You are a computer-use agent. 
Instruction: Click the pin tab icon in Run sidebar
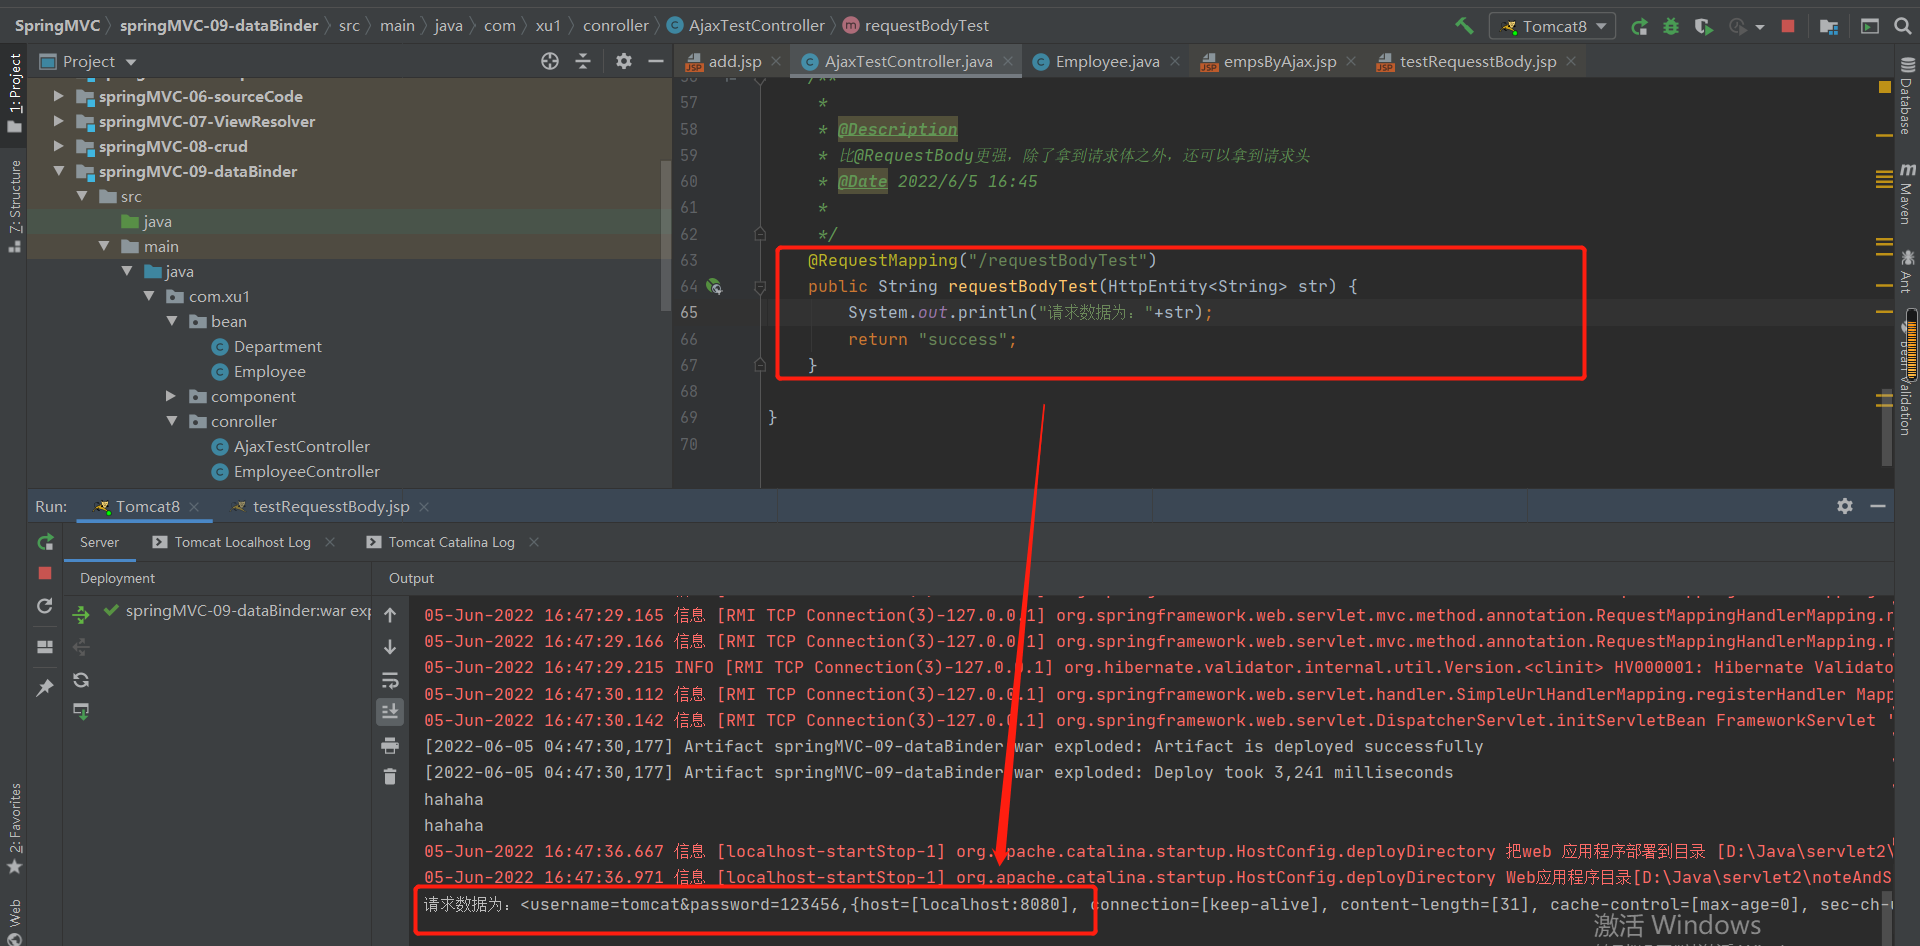(x=45, y=688)
